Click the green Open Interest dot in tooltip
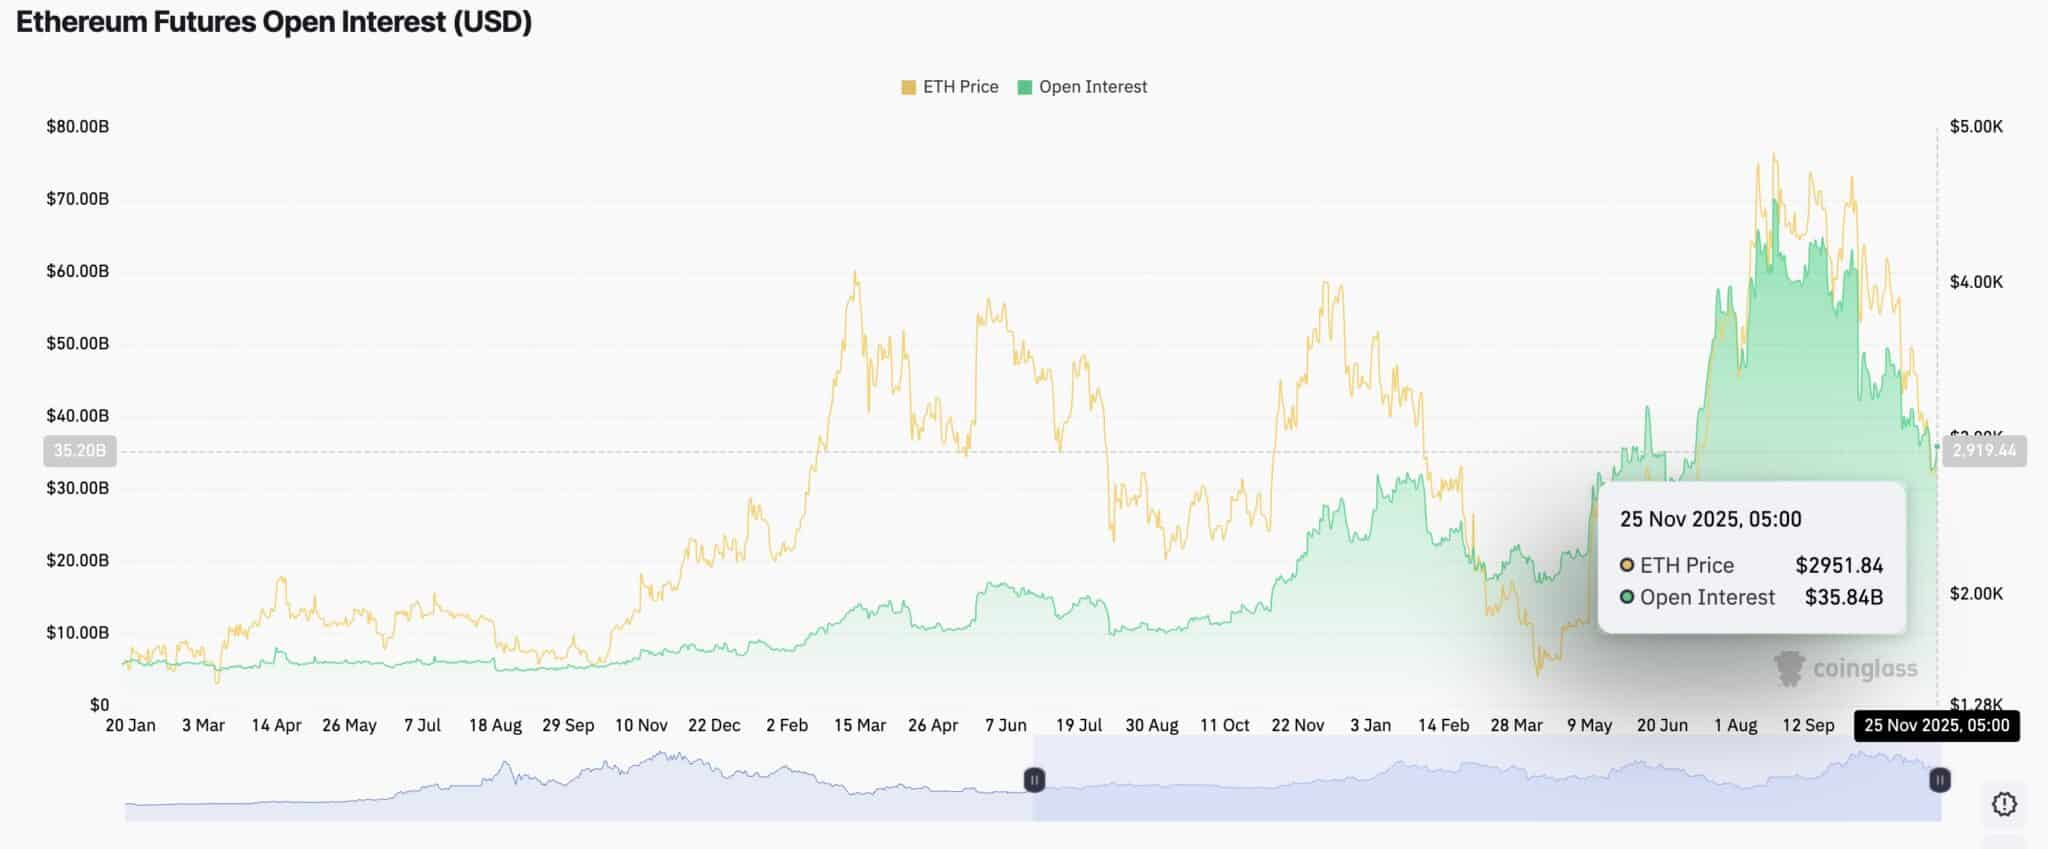The image size is (2048, 849). 1627,597
